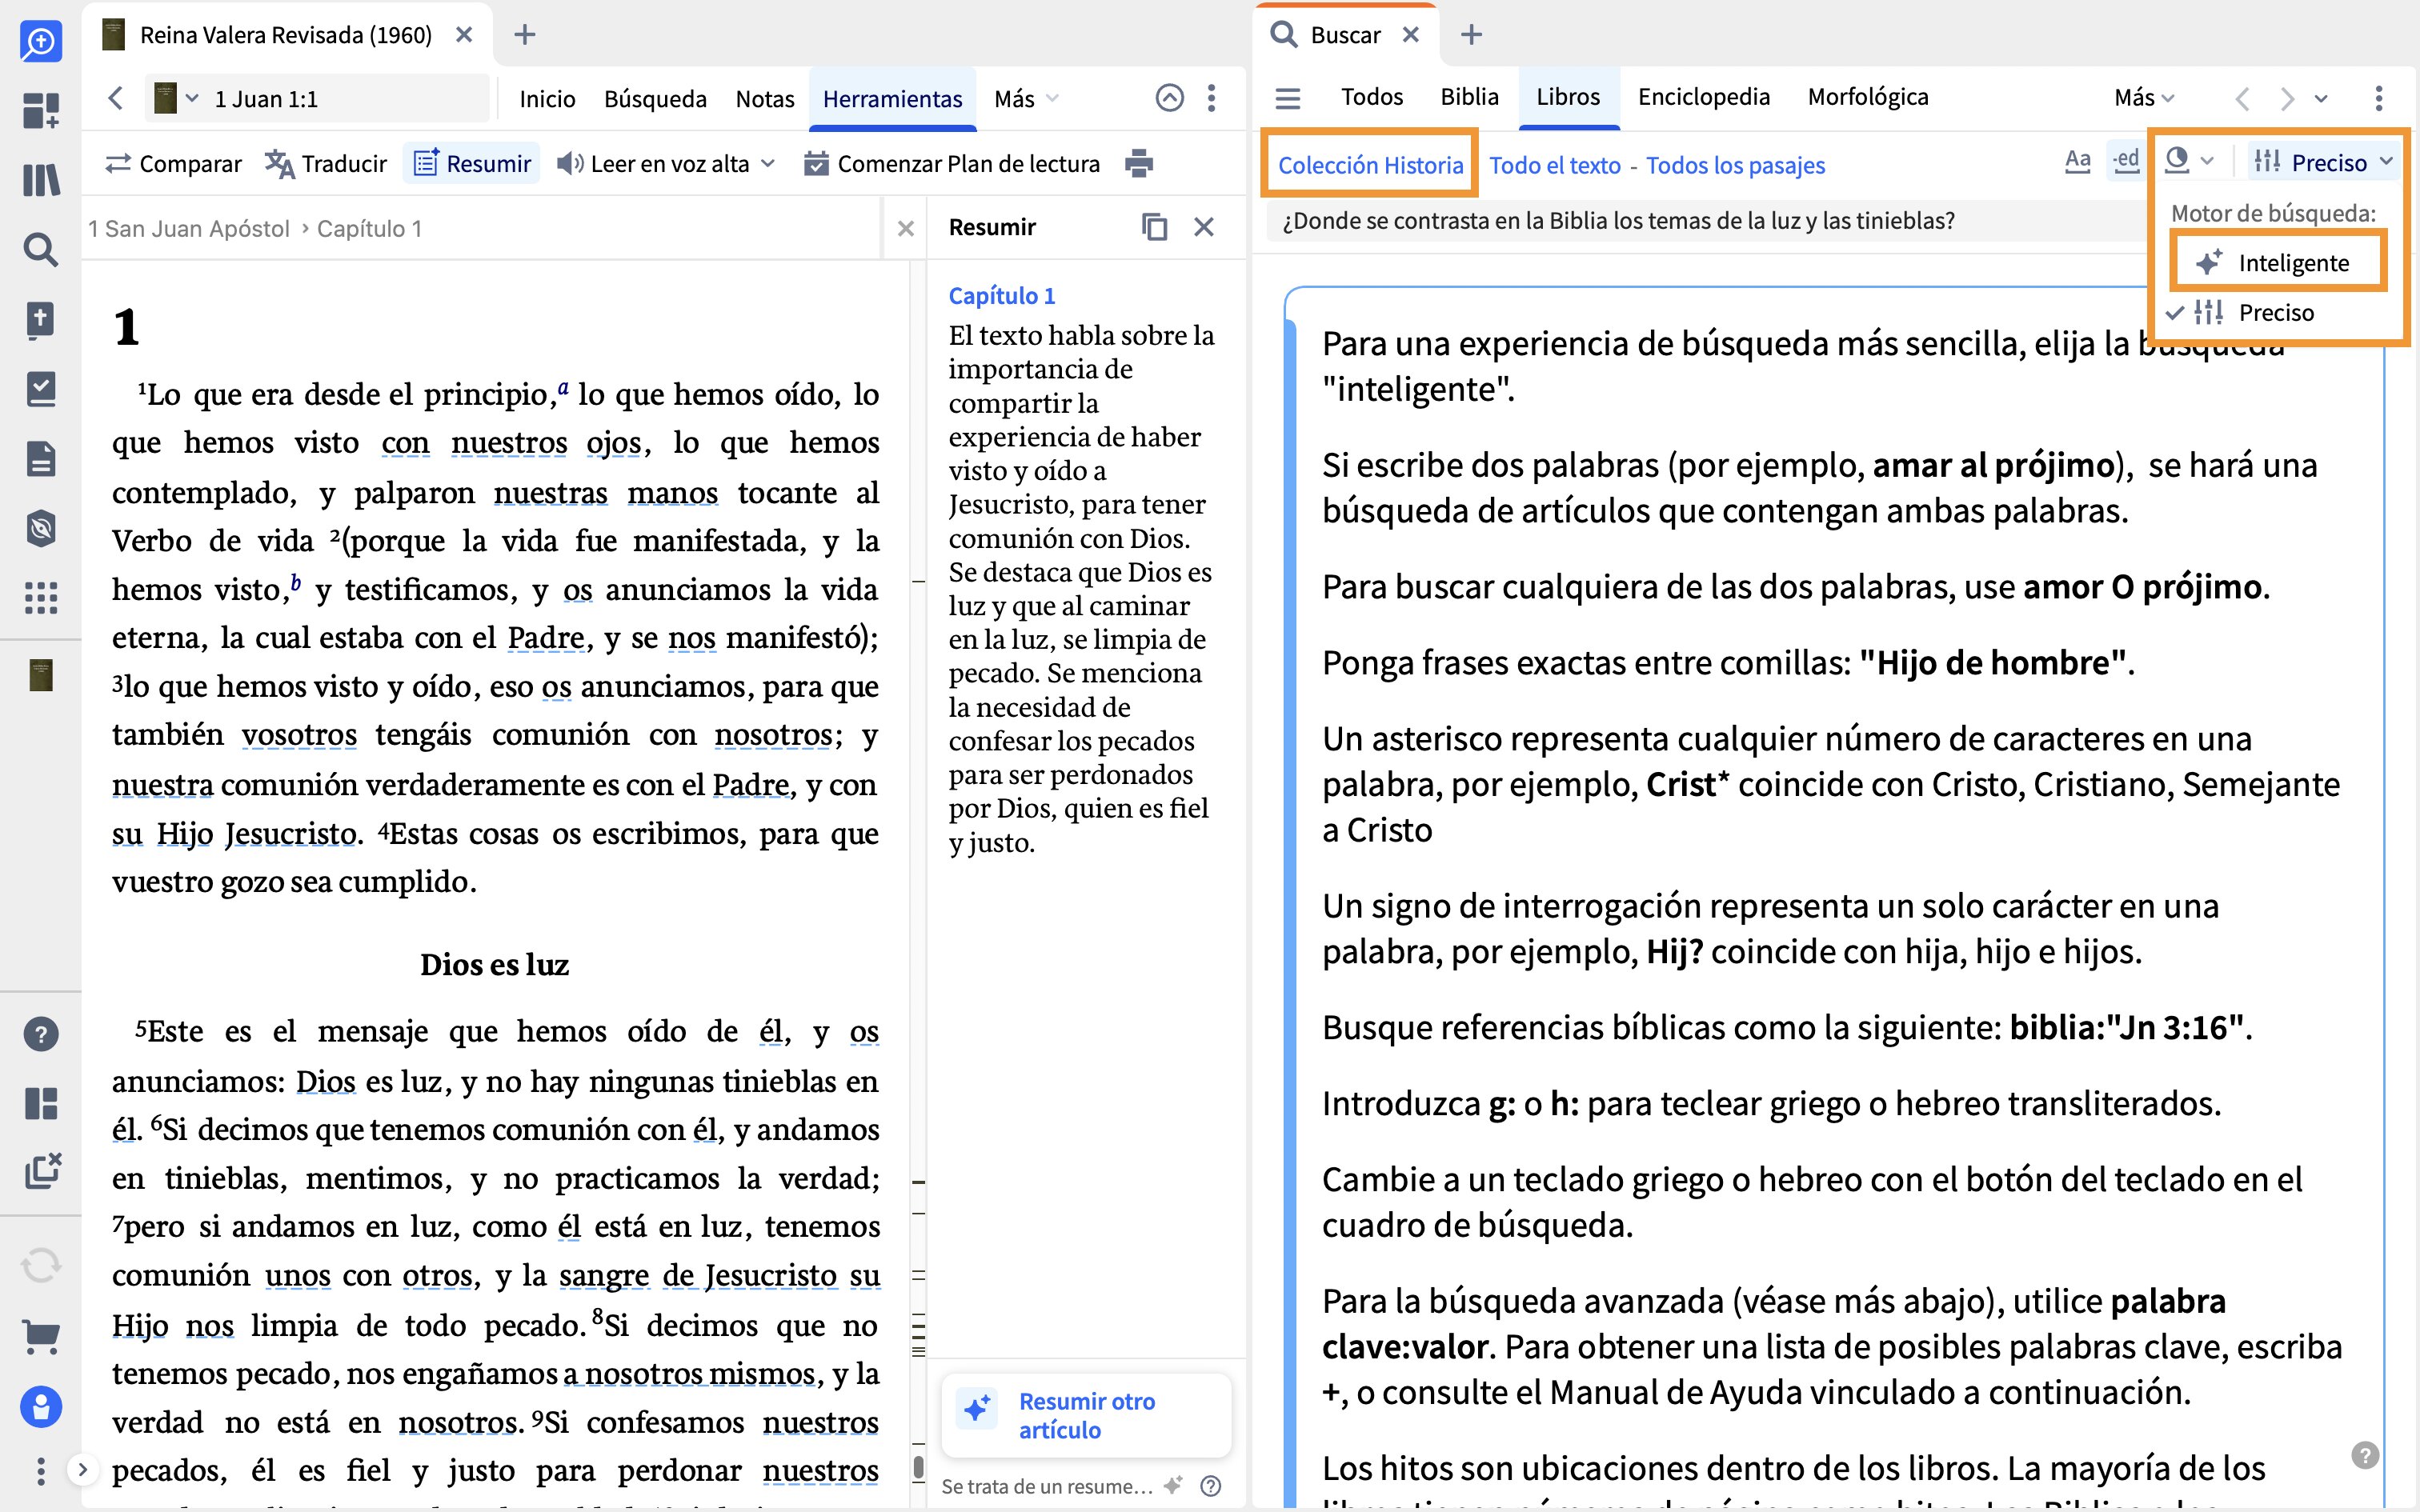
Task: Open the documents sidebar icon
Action: pos(41,459)
